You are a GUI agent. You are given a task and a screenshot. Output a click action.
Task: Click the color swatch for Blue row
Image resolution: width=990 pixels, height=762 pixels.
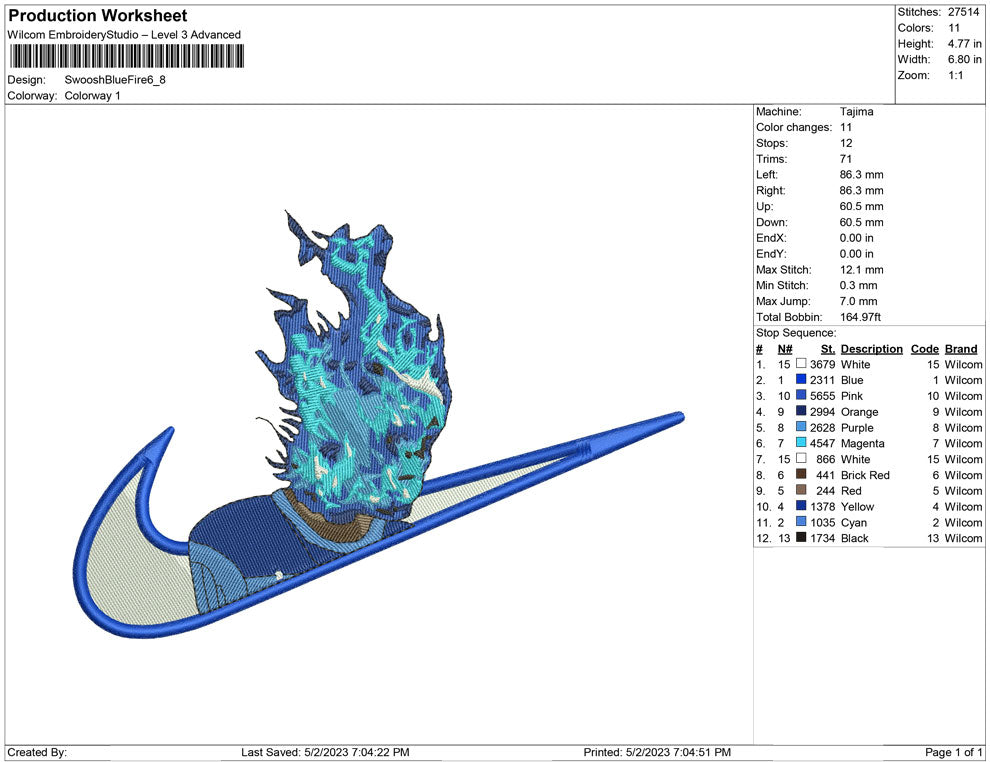click(801, 380)
